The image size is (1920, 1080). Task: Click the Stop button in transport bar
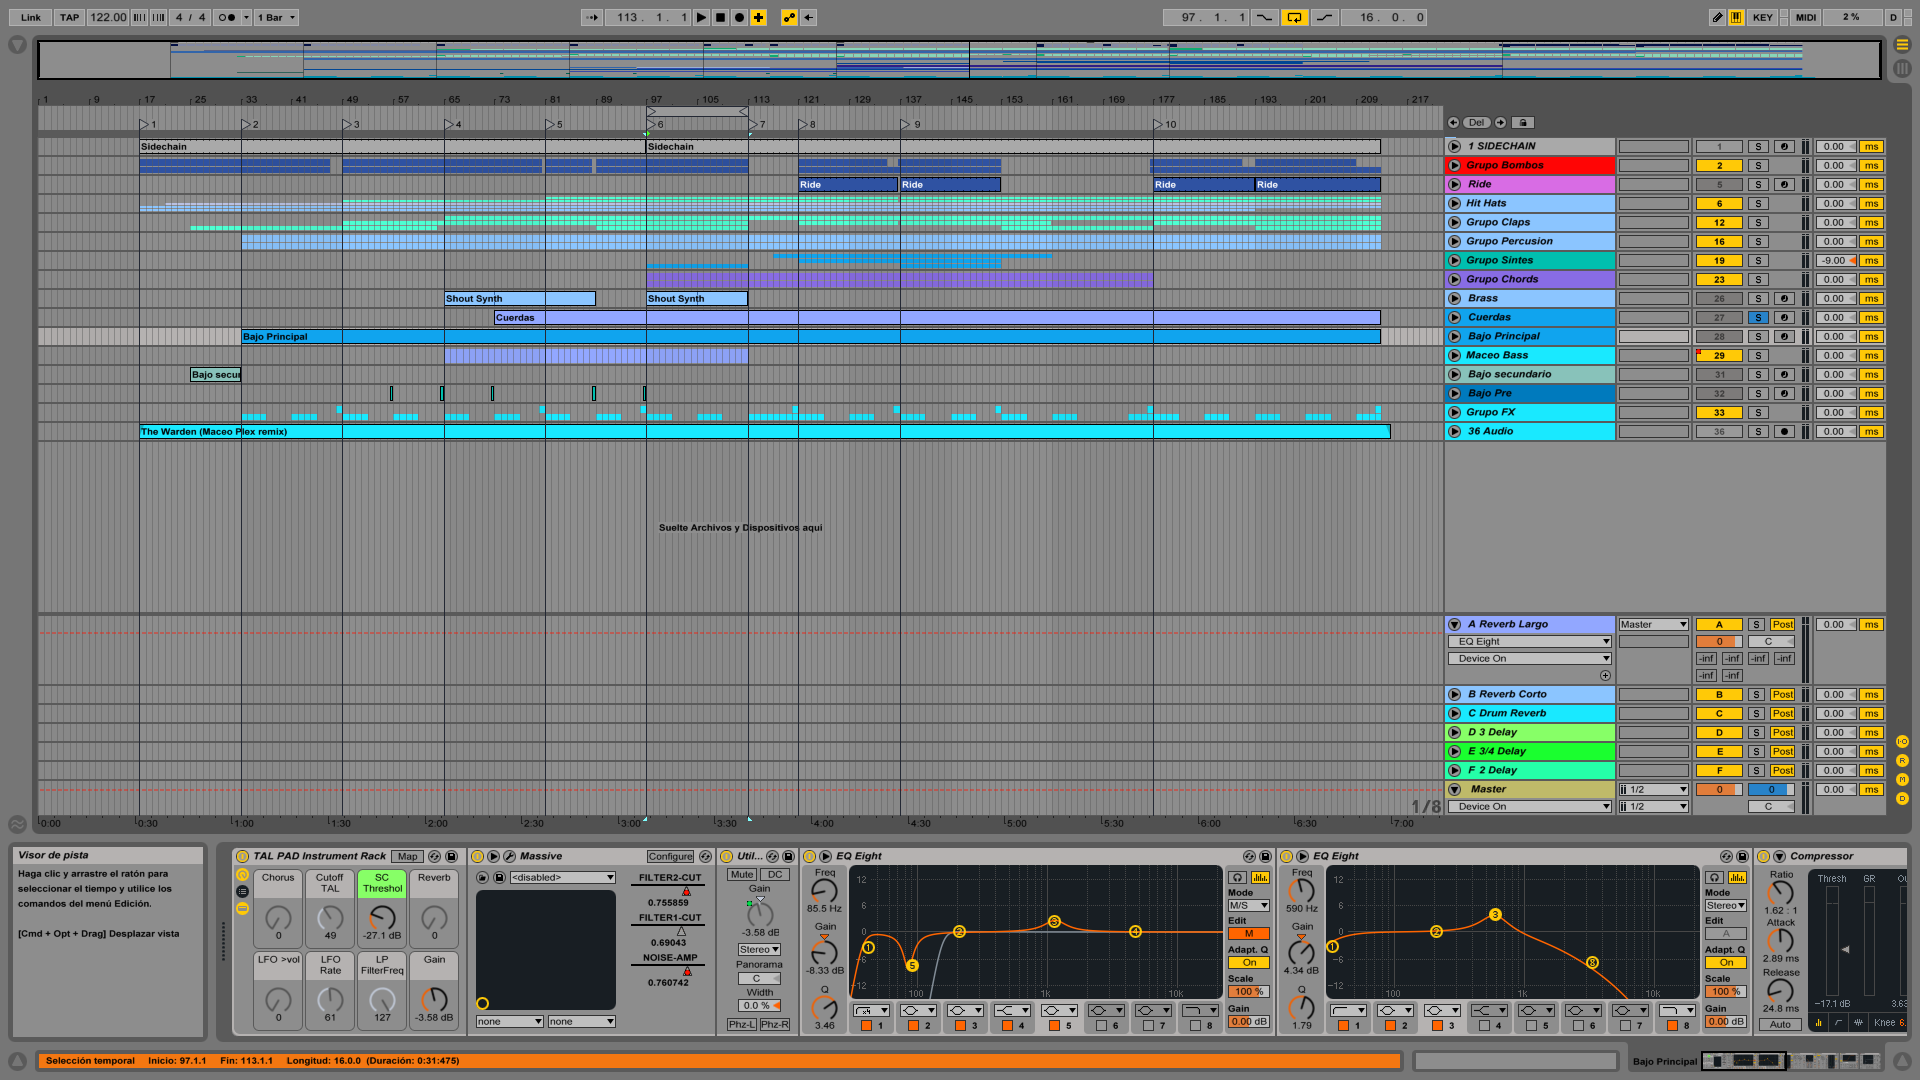click(720, 17)
